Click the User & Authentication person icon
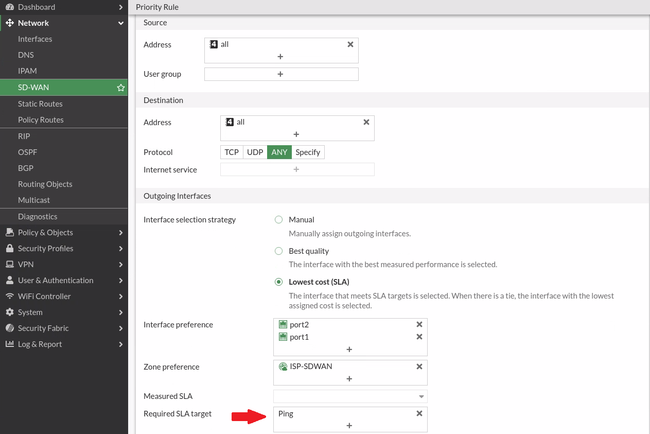650x434 pixels. pos(10,280)
